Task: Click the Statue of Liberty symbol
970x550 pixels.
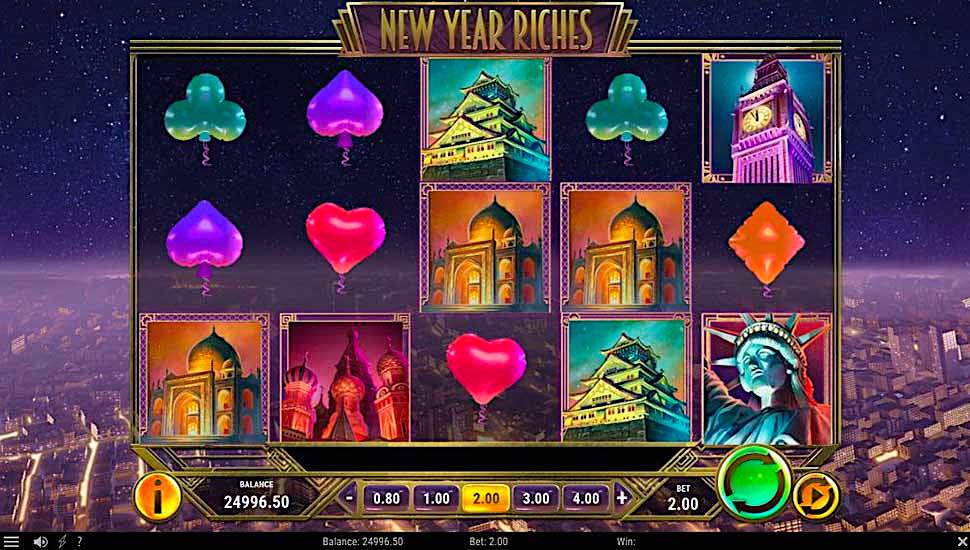Action: coord(767,379)
